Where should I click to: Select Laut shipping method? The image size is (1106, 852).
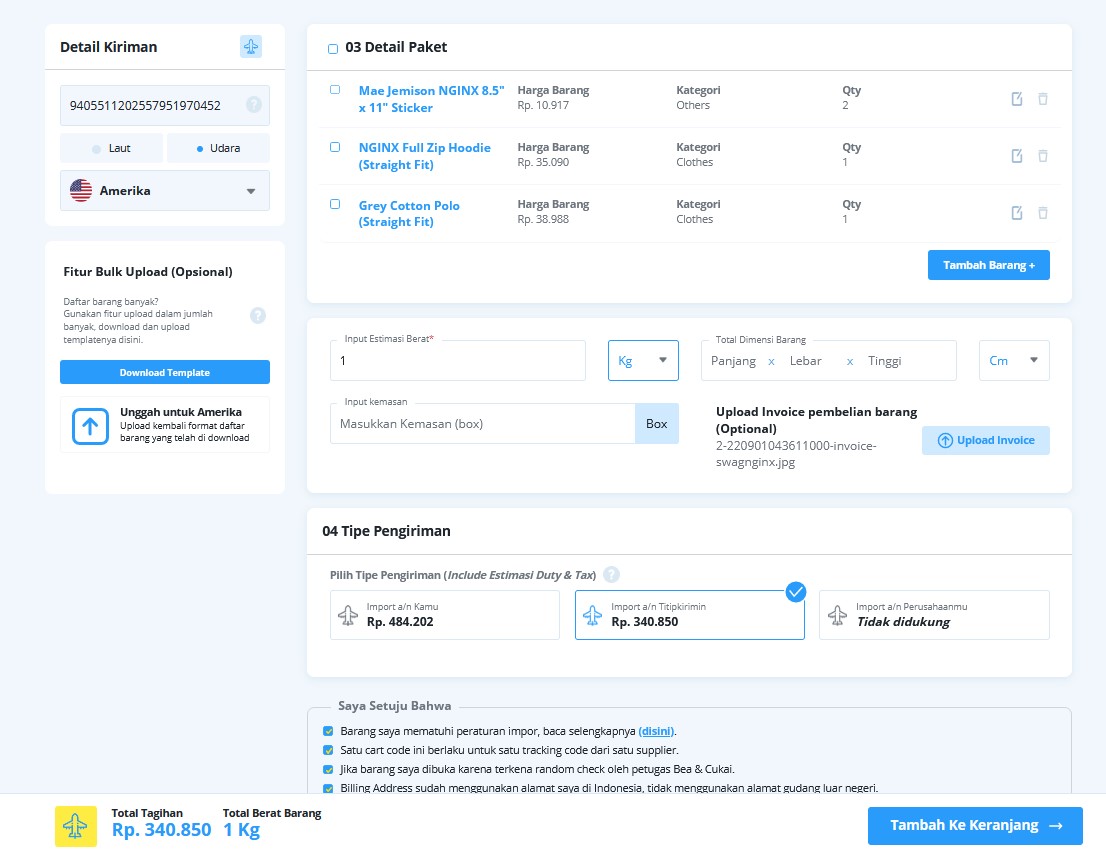tap(111, 148)
